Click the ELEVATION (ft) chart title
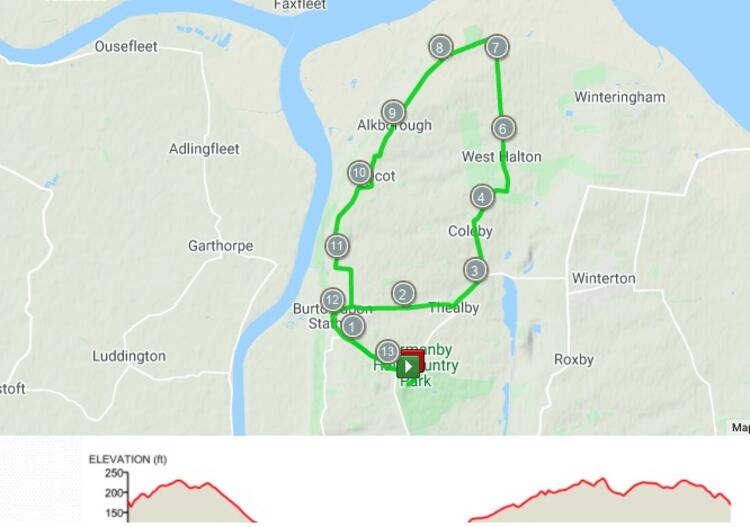This screenshot has width=750, height=527. point(128,460)
